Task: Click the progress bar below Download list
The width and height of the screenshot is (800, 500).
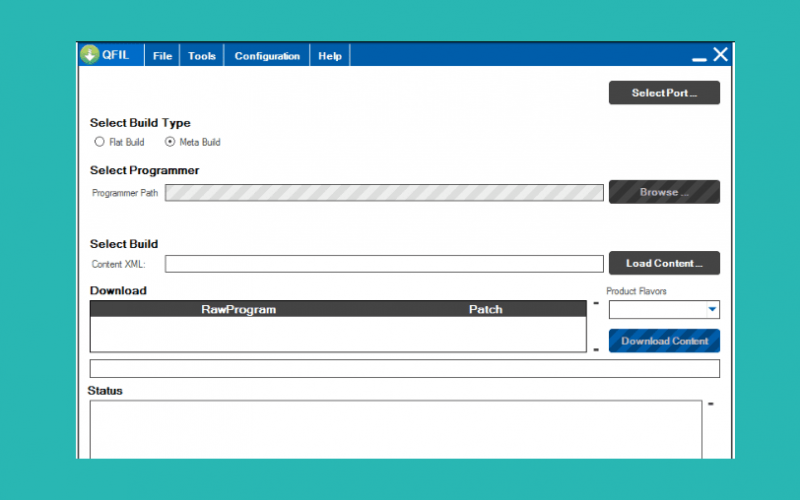Action: point(405,368)
